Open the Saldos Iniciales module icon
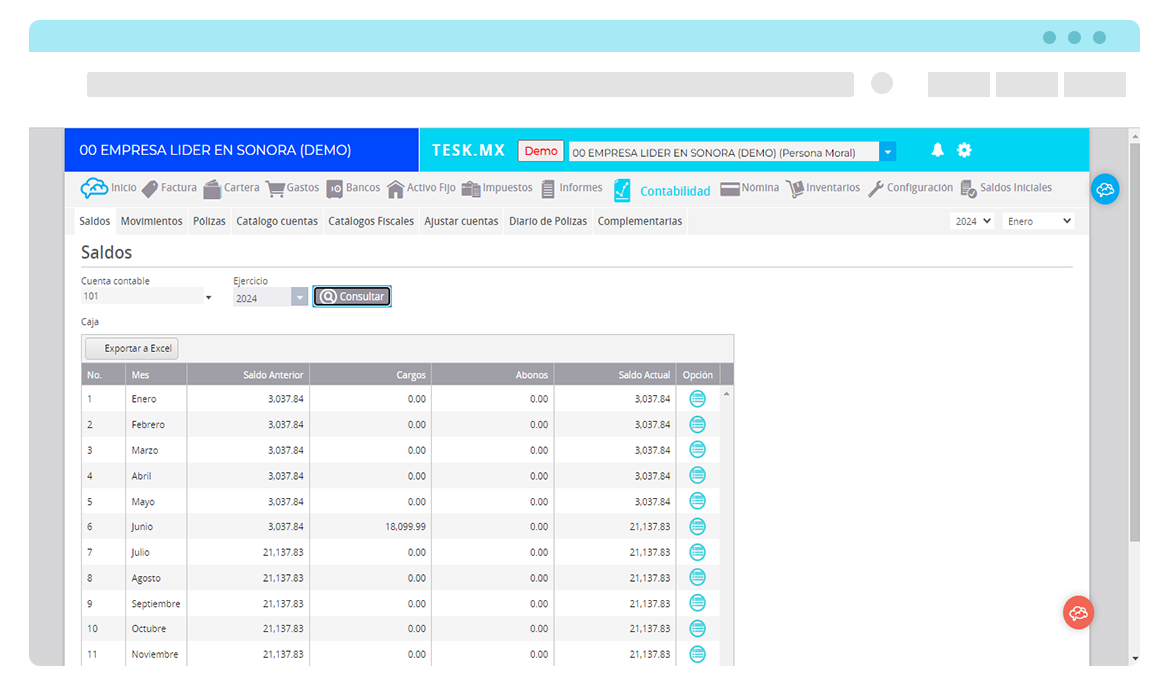This screenshot has width=1172, height=686. (969, 187)
